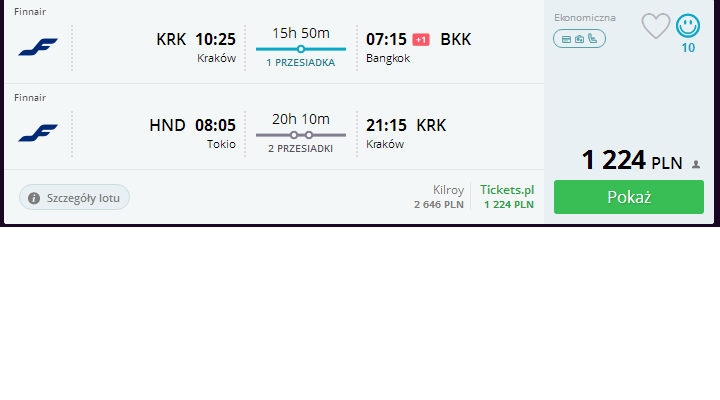Show the offer with green Pokaż button
This screenshot has height=400, width=720.
[x=629, y=197]
